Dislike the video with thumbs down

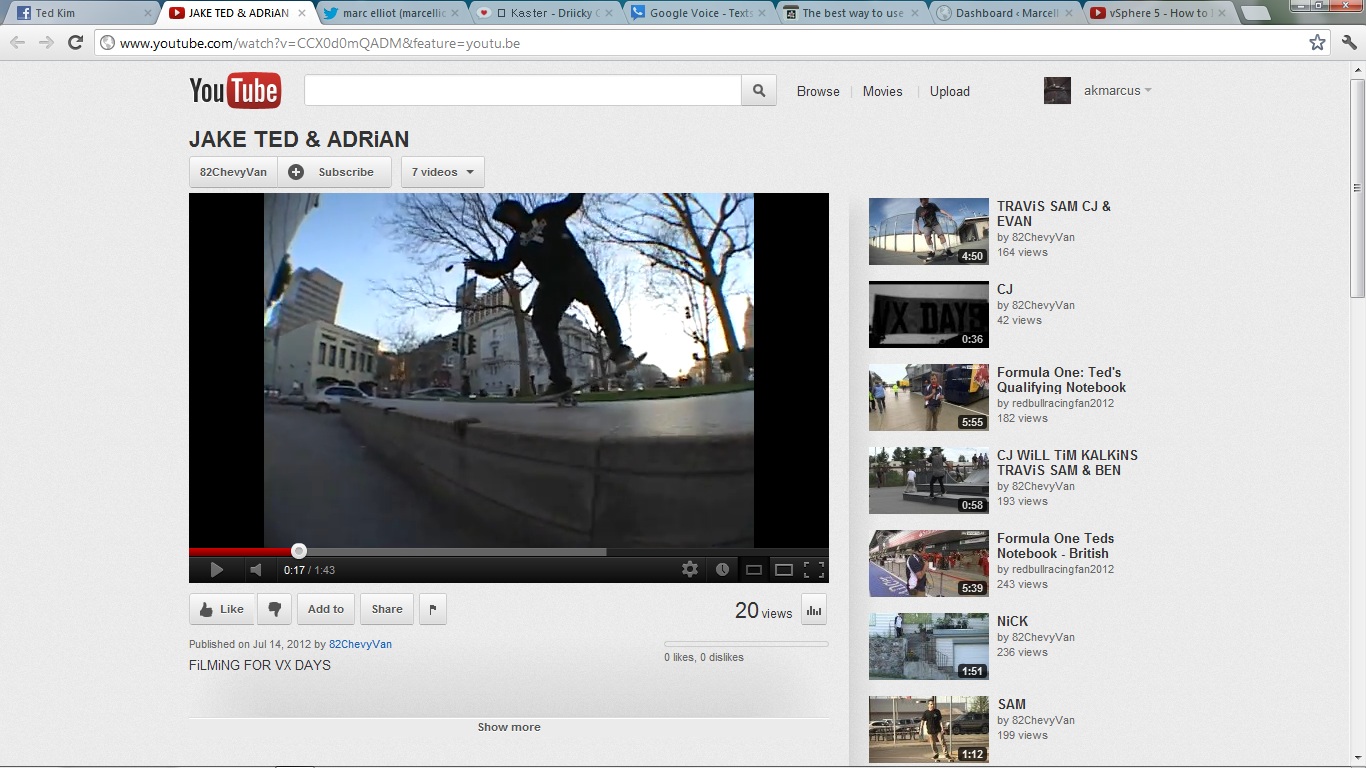click(274, 609)
